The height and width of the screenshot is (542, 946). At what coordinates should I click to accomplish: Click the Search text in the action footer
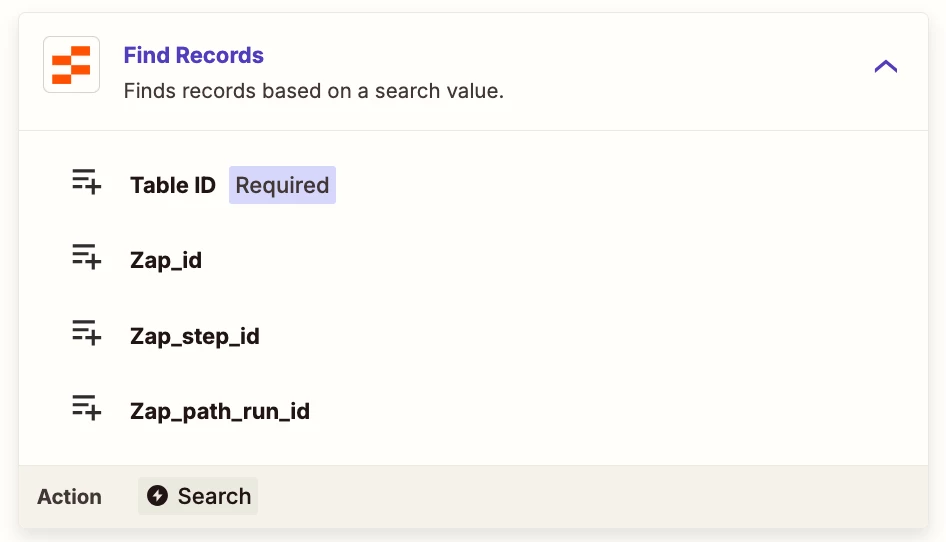(x=214, y=497)
